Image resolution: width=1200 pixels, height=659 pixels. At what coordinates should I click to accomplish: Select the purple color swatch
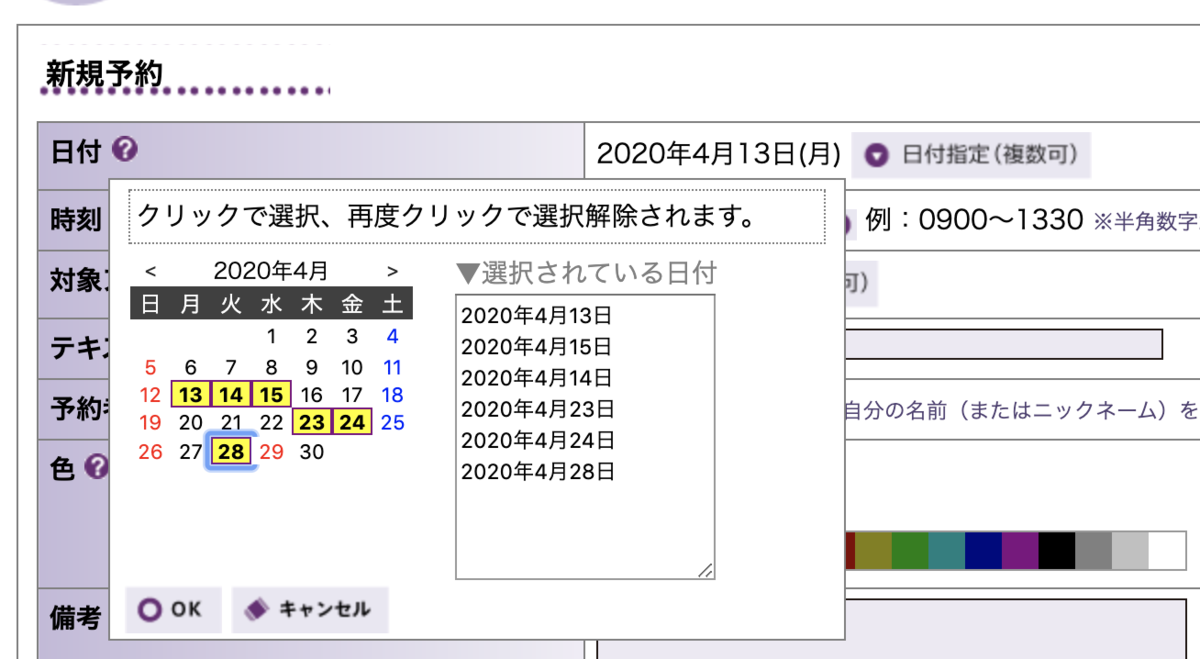[1019, 549]
